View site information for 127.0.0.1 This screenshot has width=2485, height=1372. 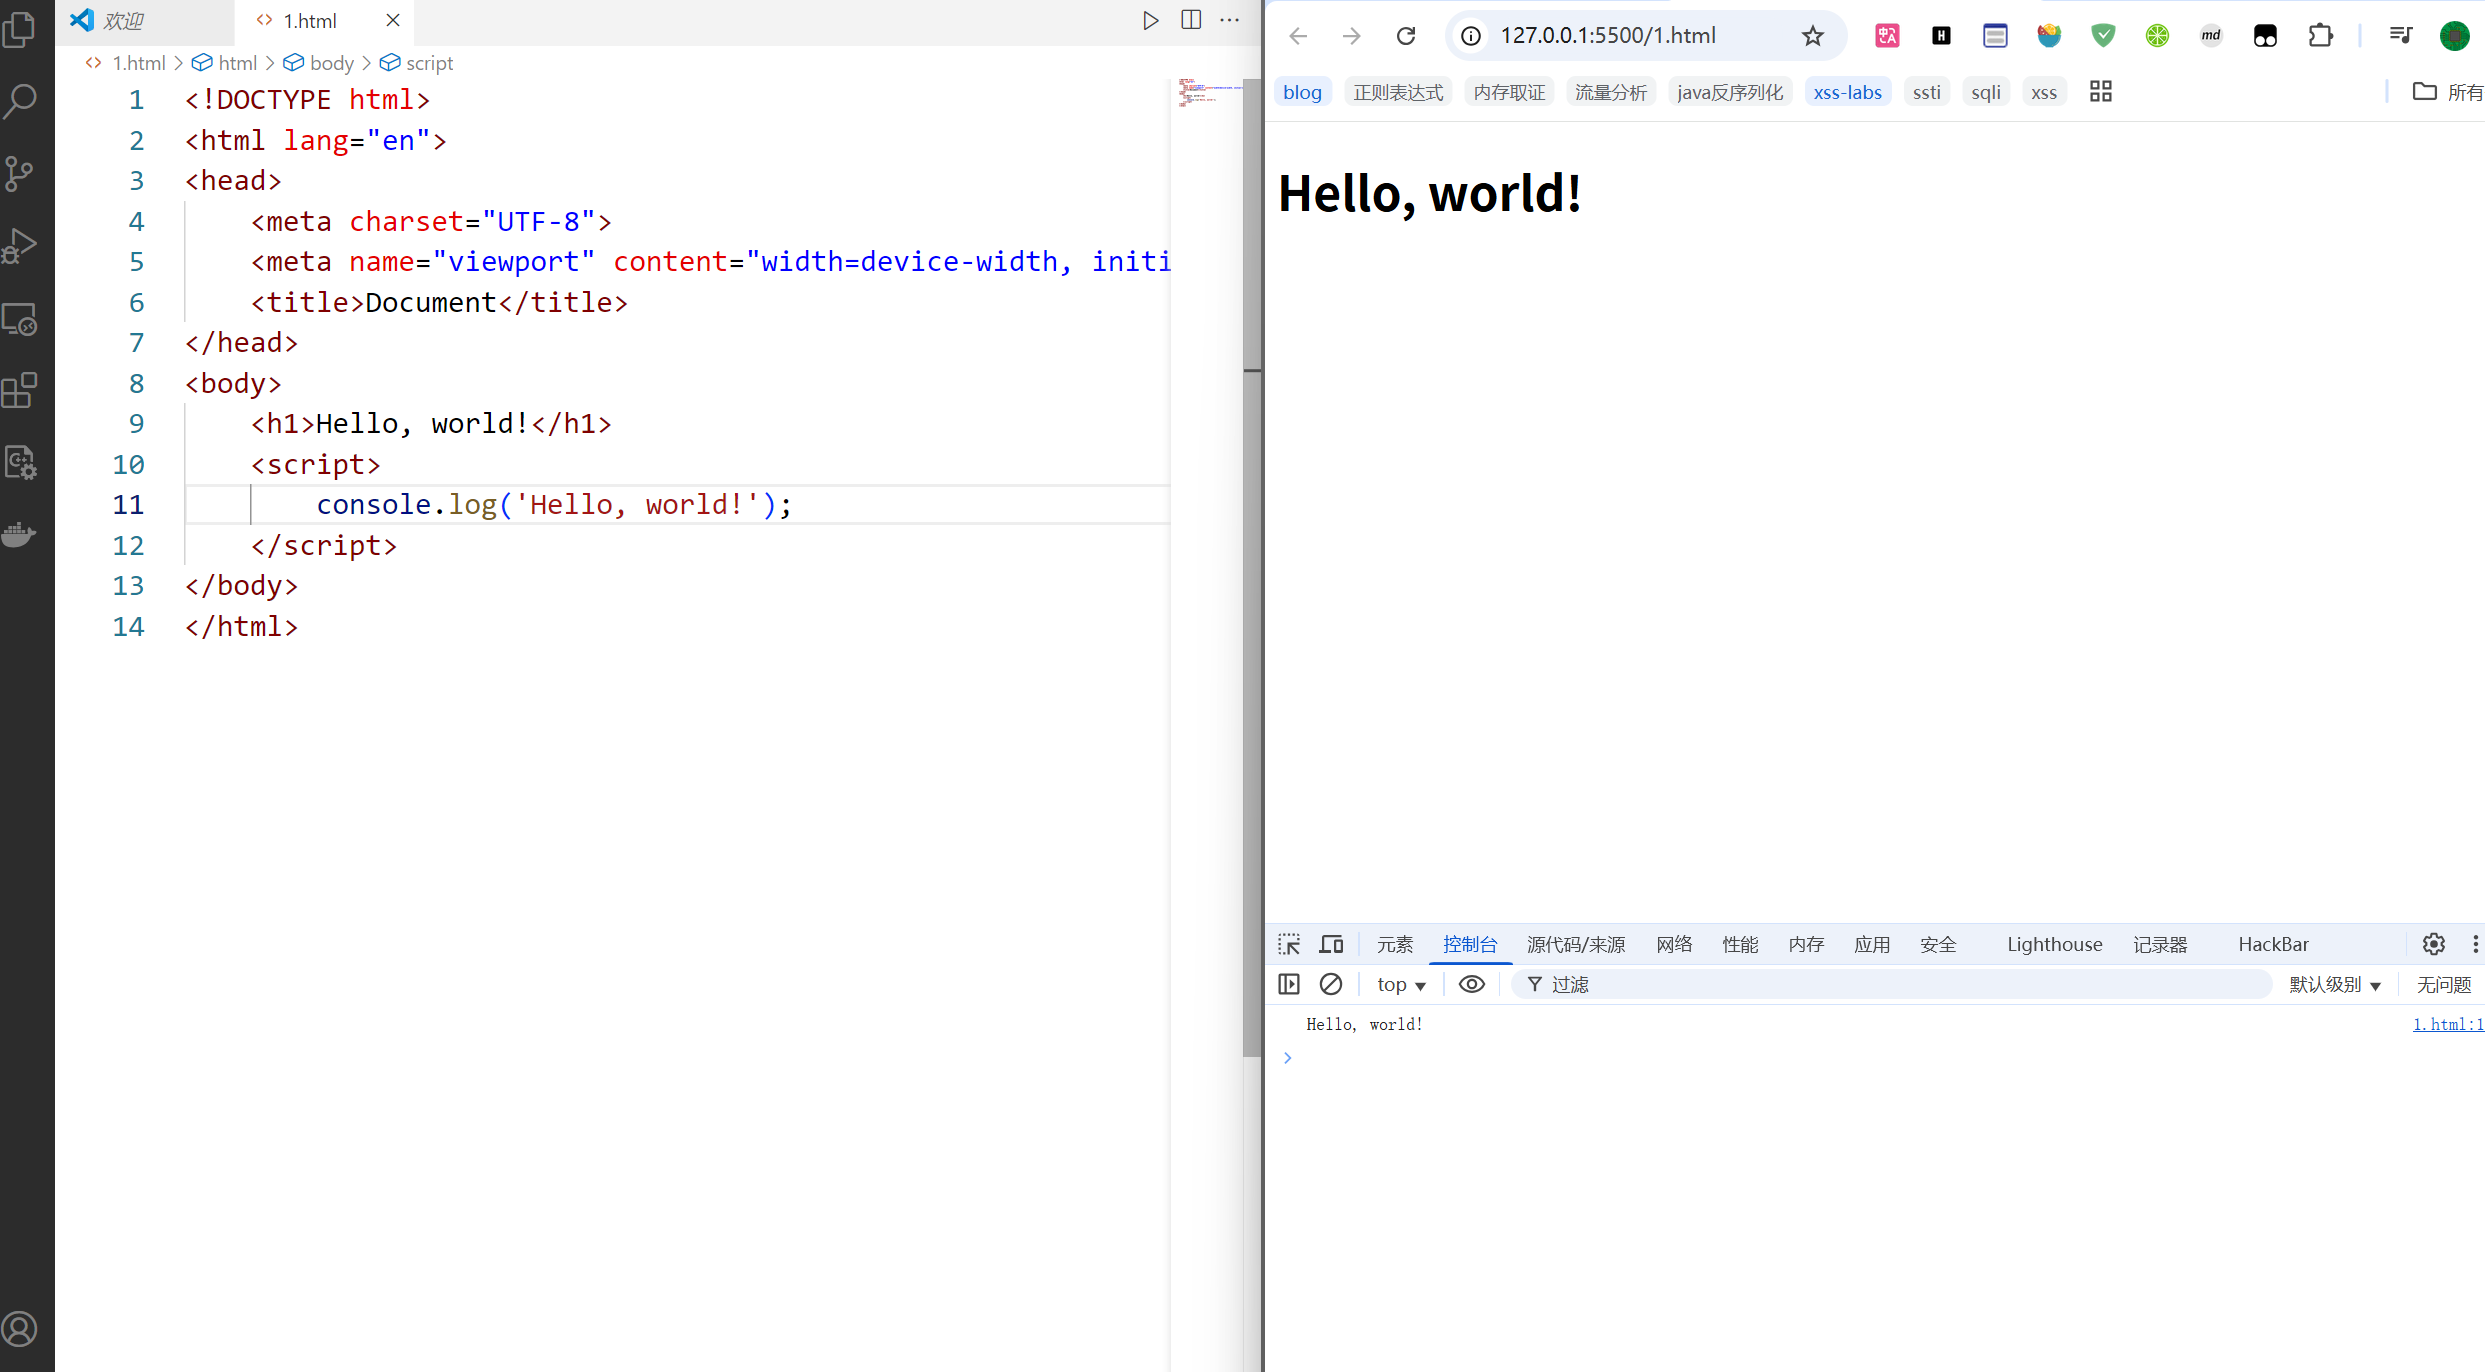[1471, 36]
